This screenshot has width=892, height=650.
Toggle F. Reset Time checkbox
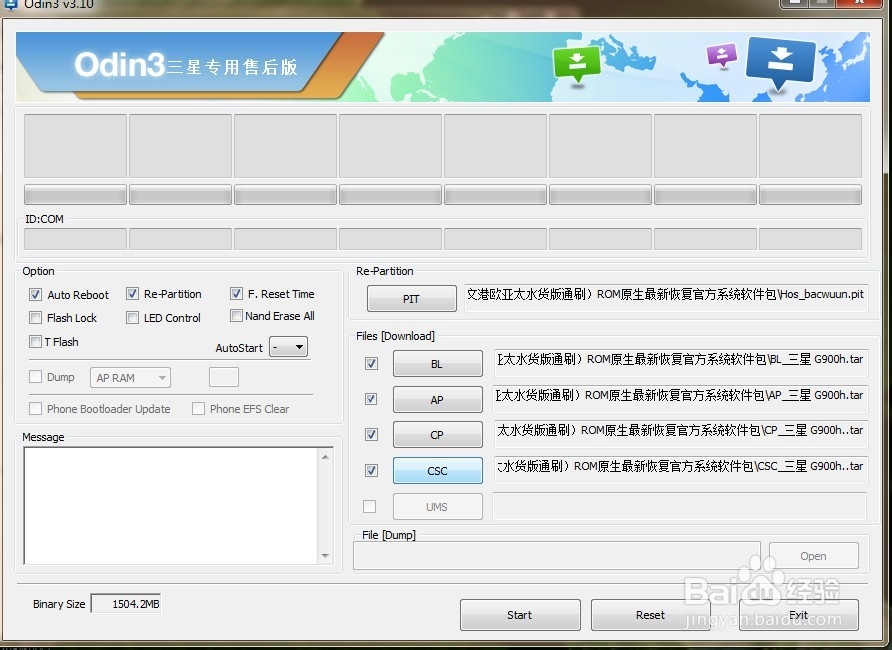tap(236, 294)
